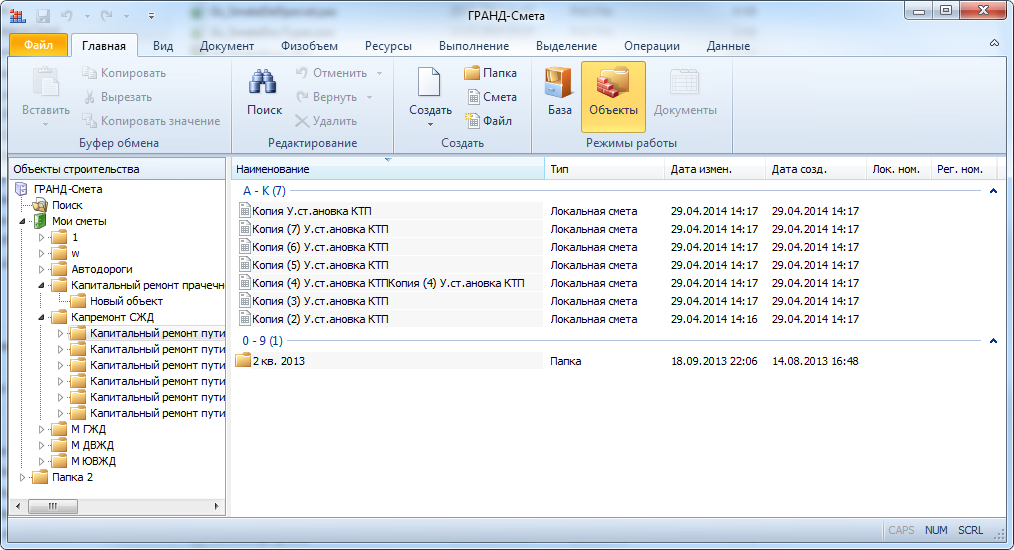Open the Файл menu

38,45
